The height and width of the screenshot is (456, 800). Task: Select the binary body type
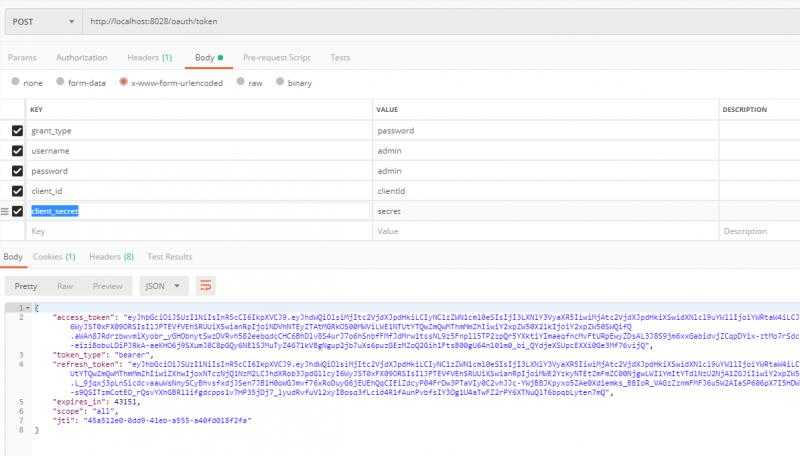coord(280,82)
